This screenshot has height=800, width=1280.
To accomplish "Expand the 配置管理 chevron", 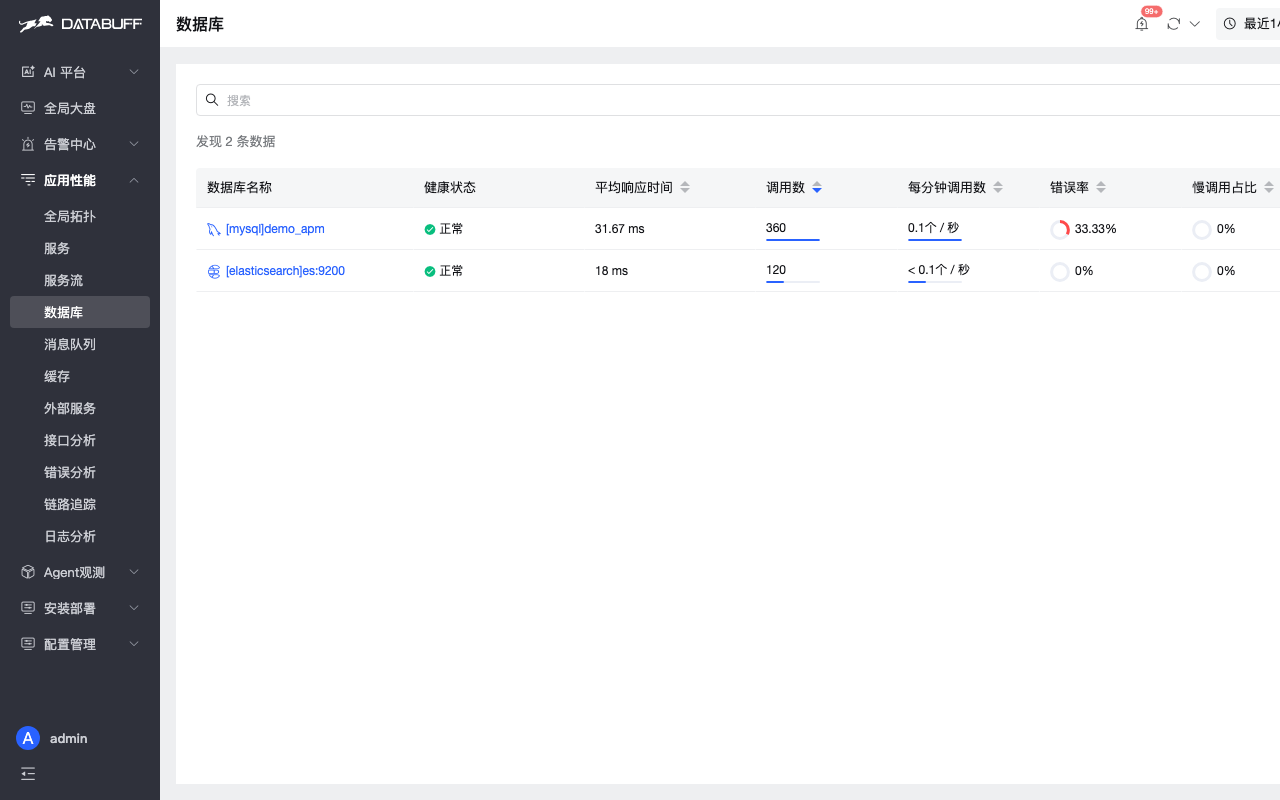I will pyautogui.click(x=134, y=644).
